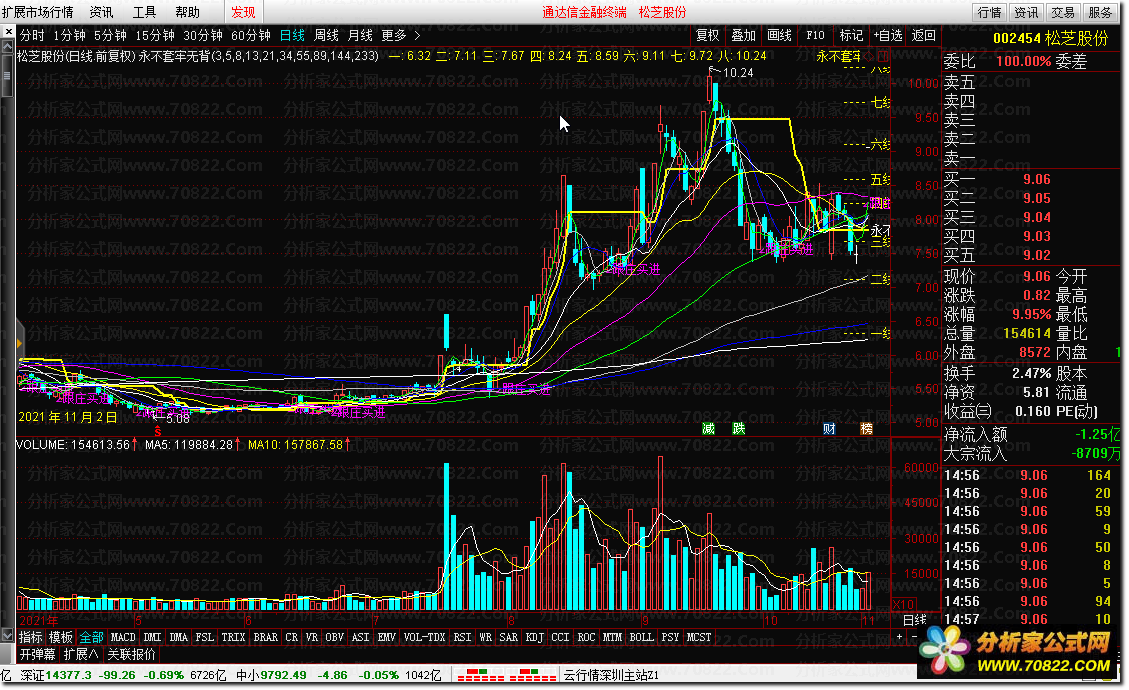Click the 002454 松芝股份 stock title

click(1051, 38)
